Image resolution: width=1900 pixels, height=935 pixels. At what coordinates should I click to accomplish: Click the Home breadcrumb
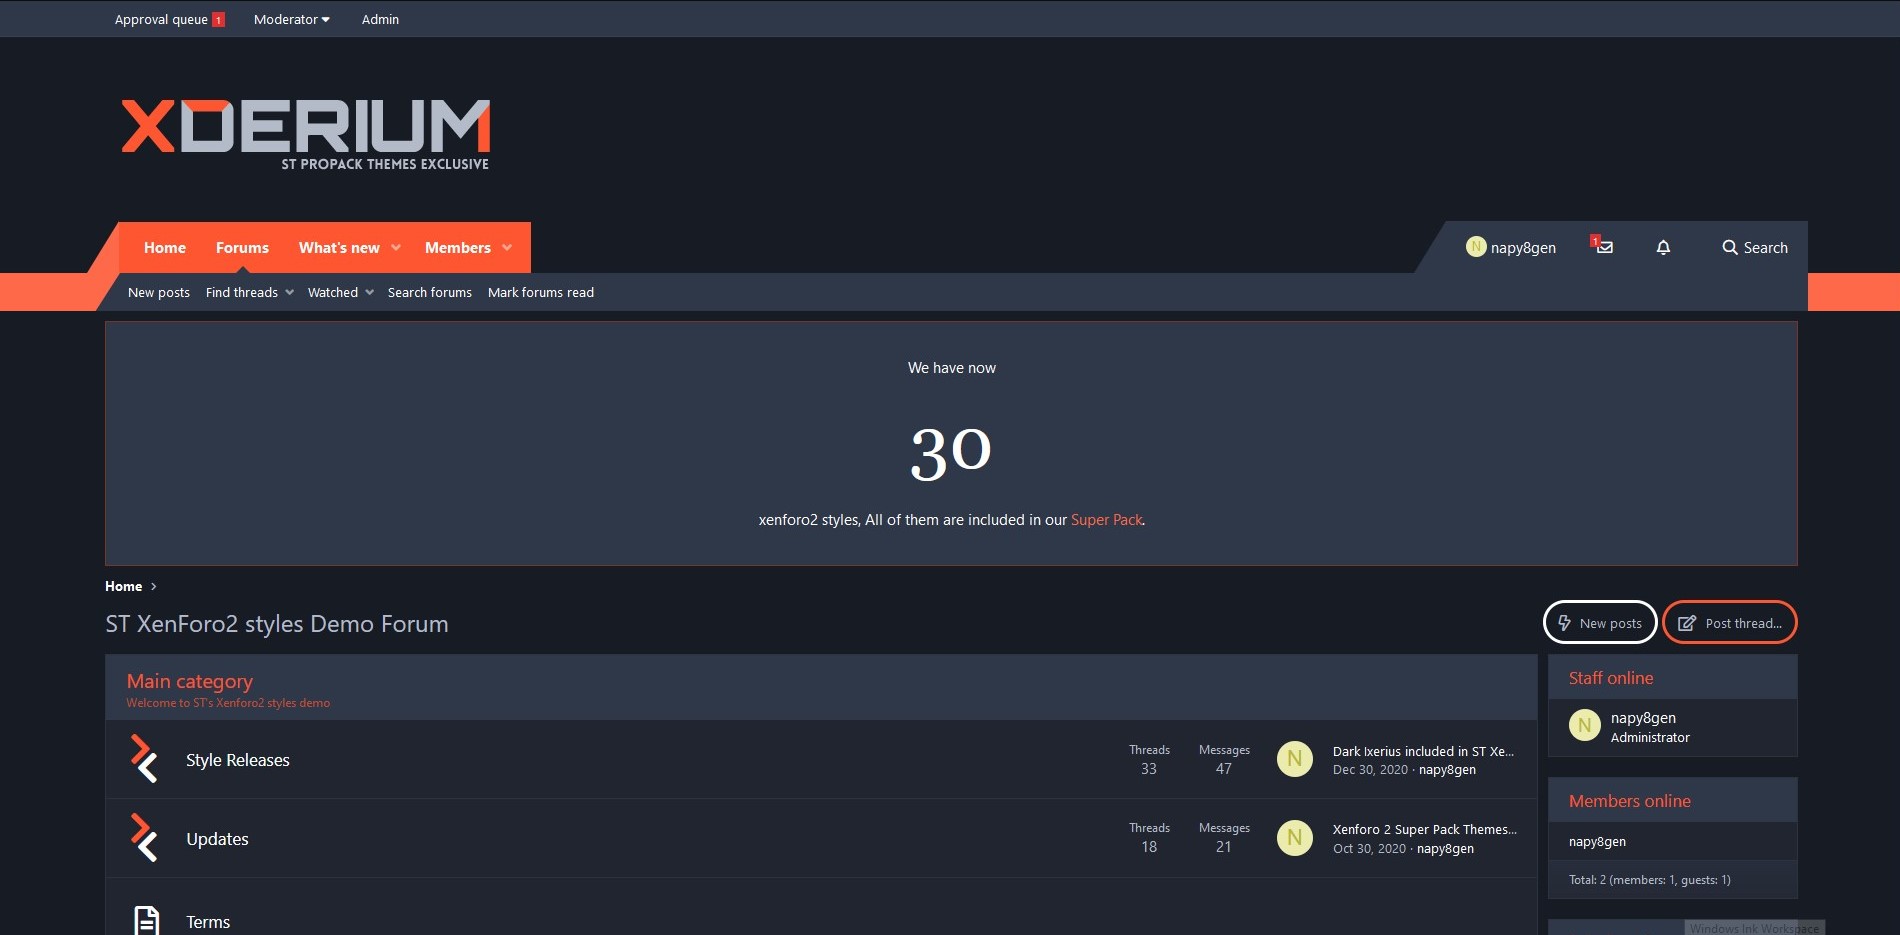(124, 586)
